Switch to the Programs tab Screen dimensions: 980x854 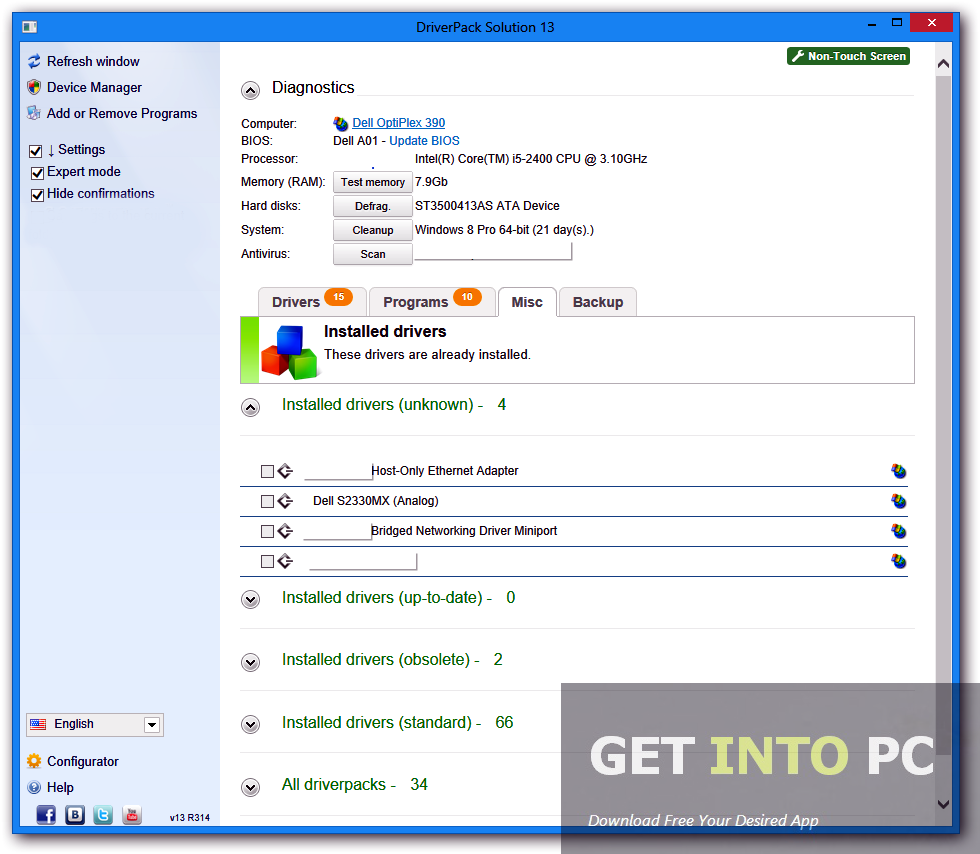pyautogui.click(x=432, y=302)
